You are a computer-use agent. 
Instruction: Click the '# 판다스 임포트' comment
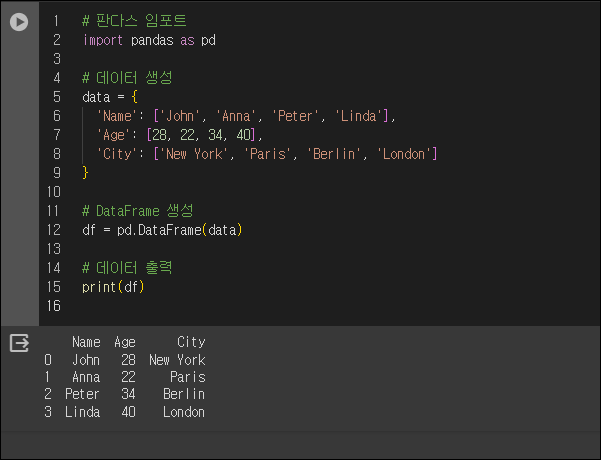pos(134,21)
